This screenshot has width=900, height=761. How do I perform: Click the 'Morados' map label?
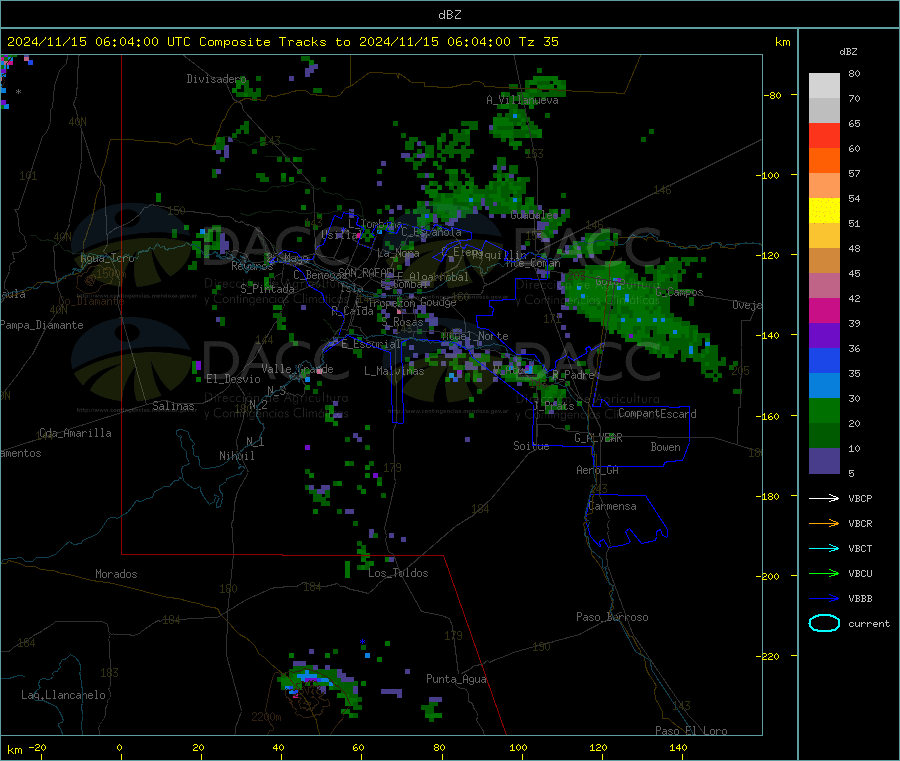(x=116, y=574)
